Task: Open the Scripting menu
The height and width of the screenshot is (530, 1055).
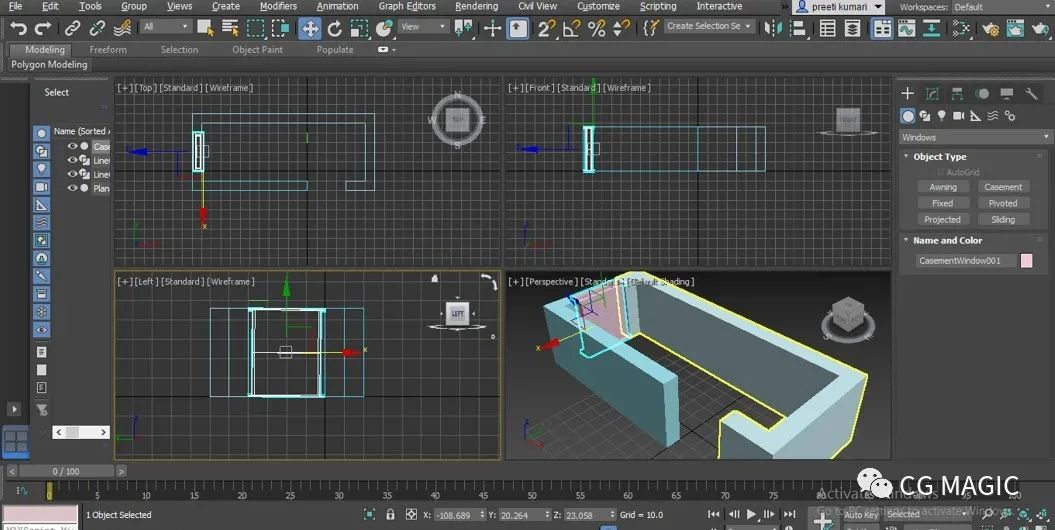Action: click(x=657, y=6)
